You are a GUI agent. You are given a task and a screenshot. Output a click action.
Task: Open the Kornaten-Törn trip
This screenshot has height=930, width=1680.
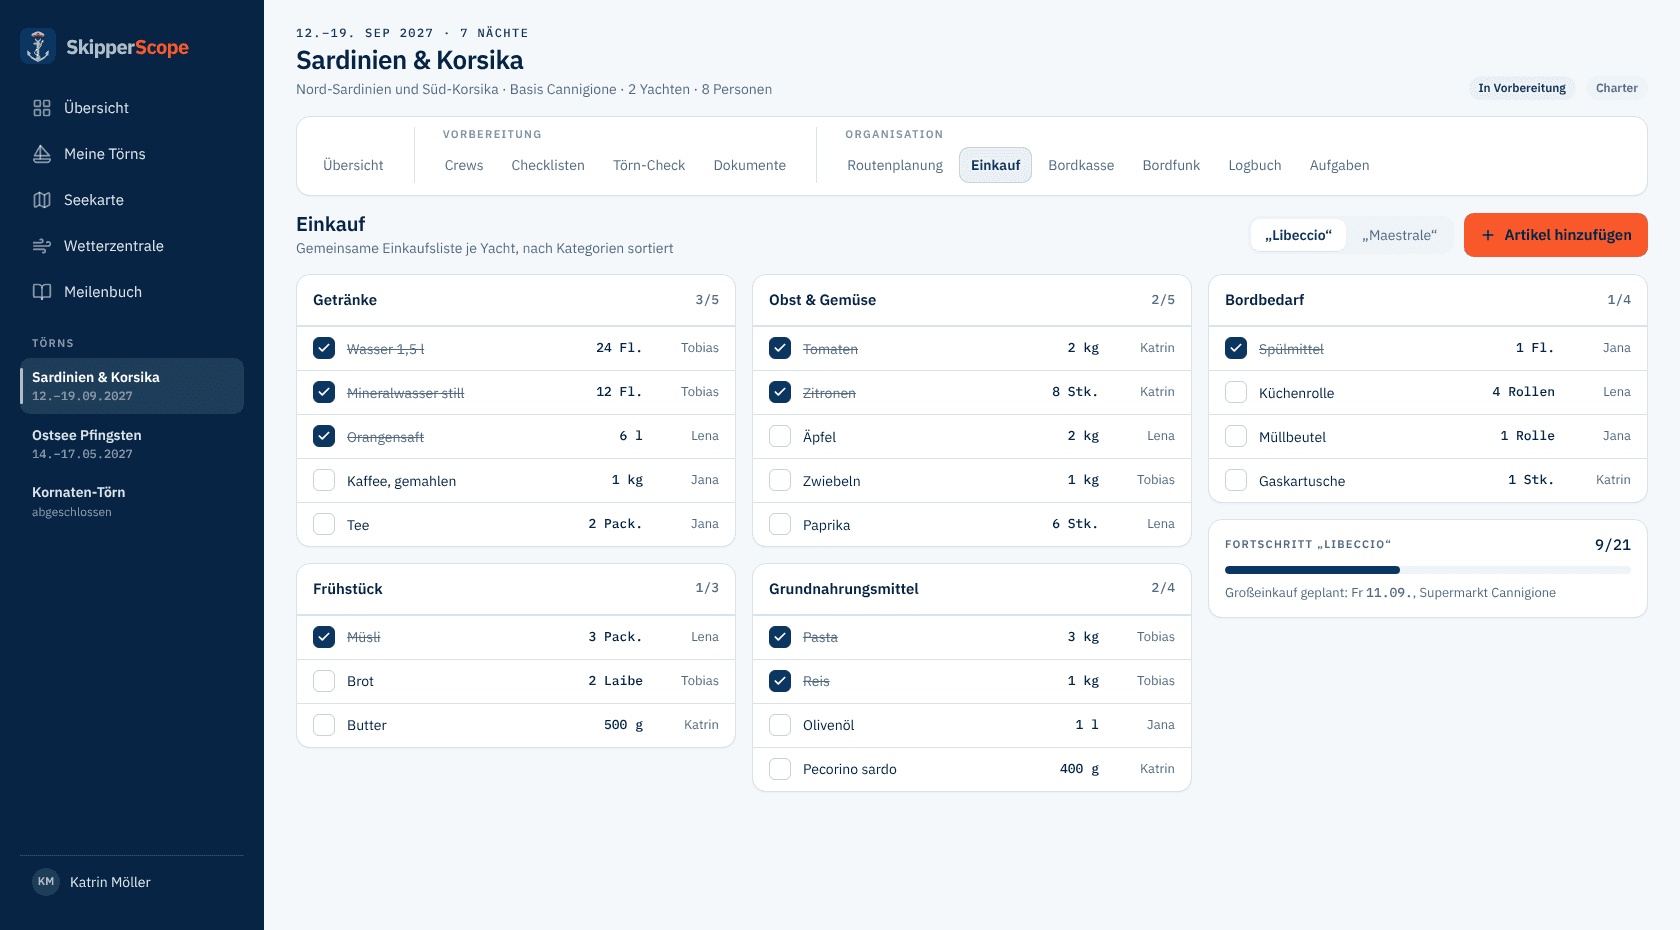(x=132, y=501)
